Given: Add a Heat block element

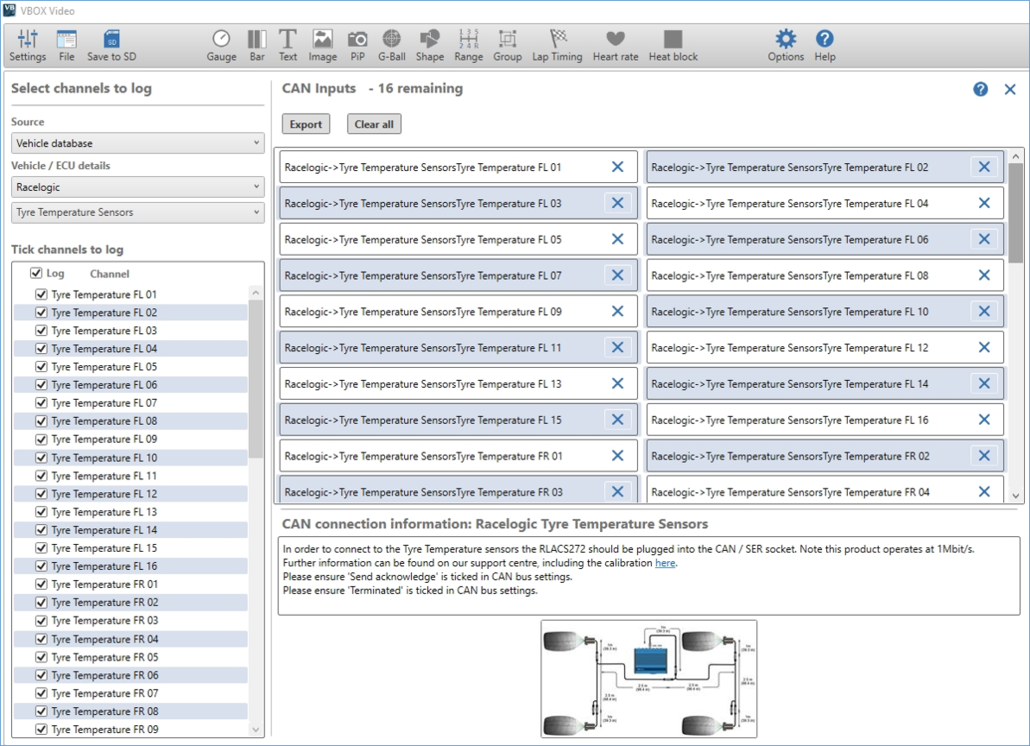Looking at the screenshot, I should click(673, 45).
